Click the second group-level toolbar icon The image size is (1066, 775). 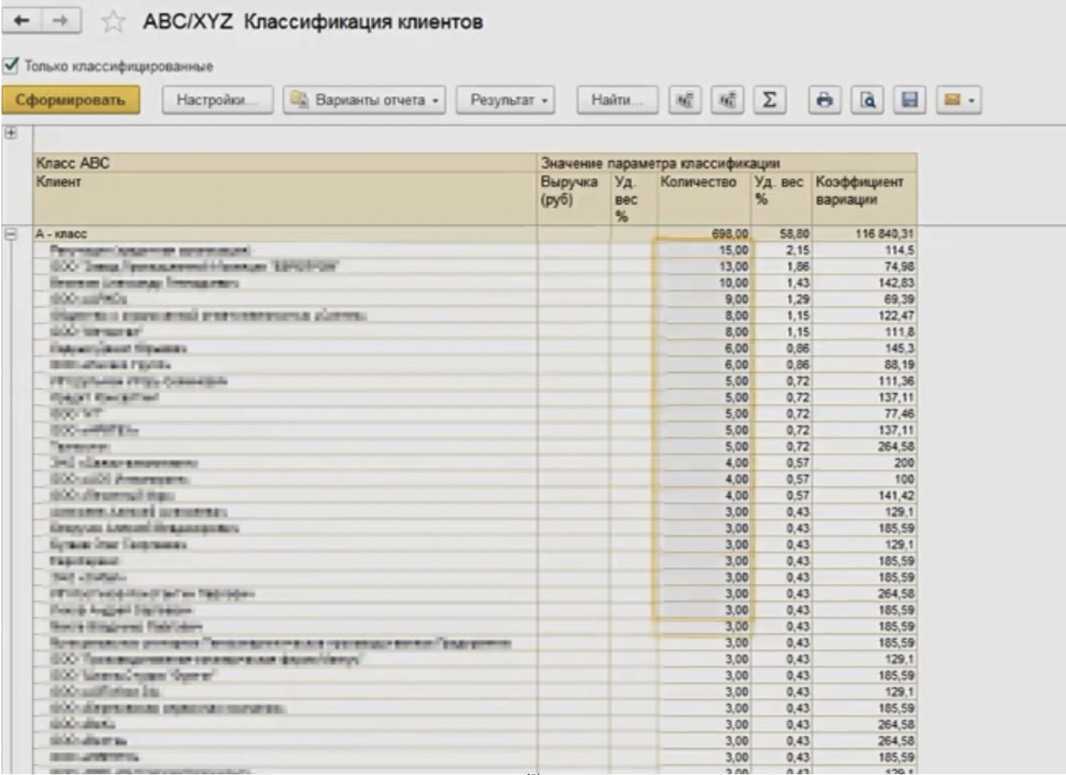tap(727, 100)
